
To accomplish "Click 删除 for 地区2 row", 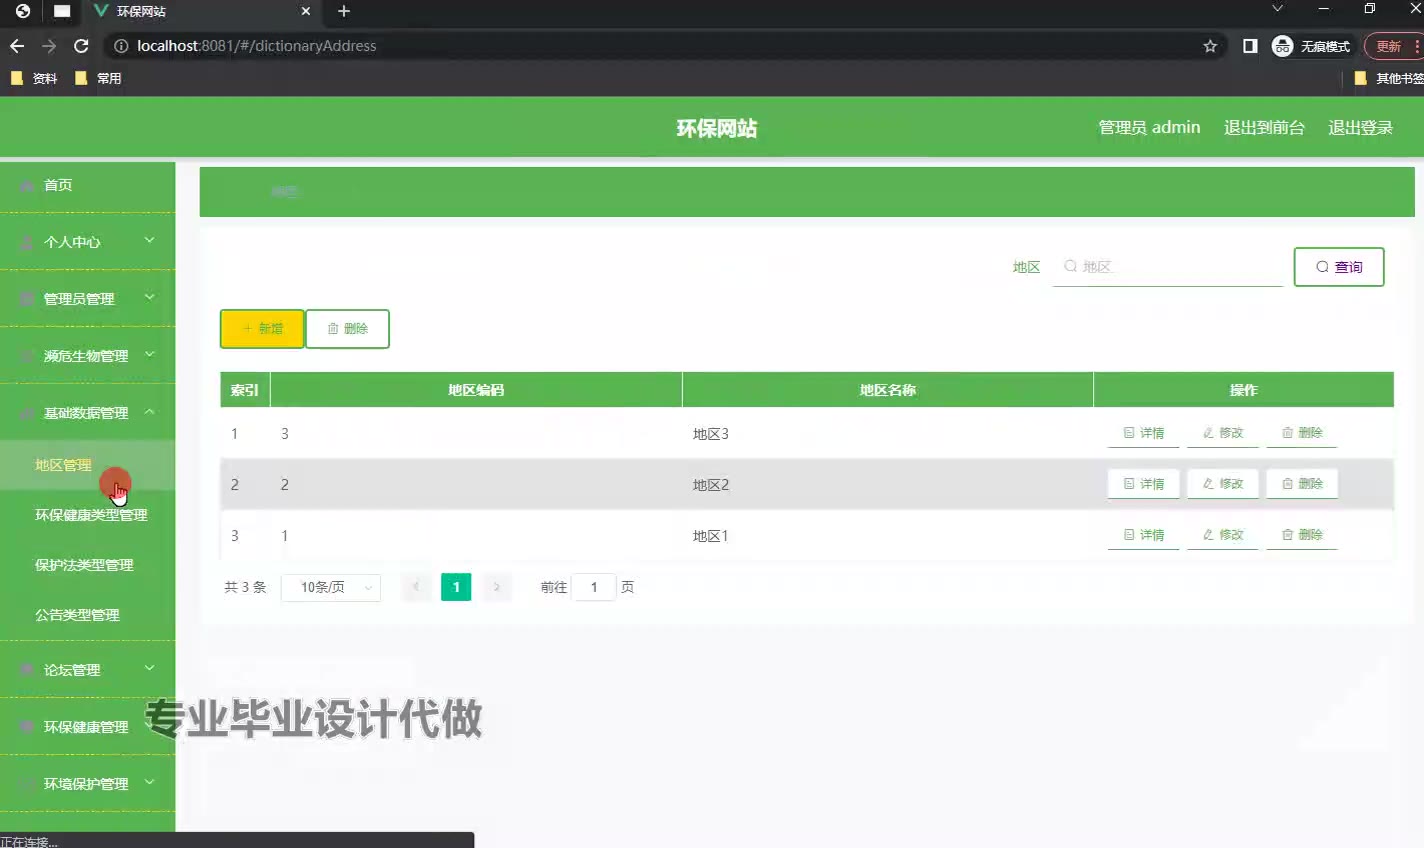I will pos(1302,484).
